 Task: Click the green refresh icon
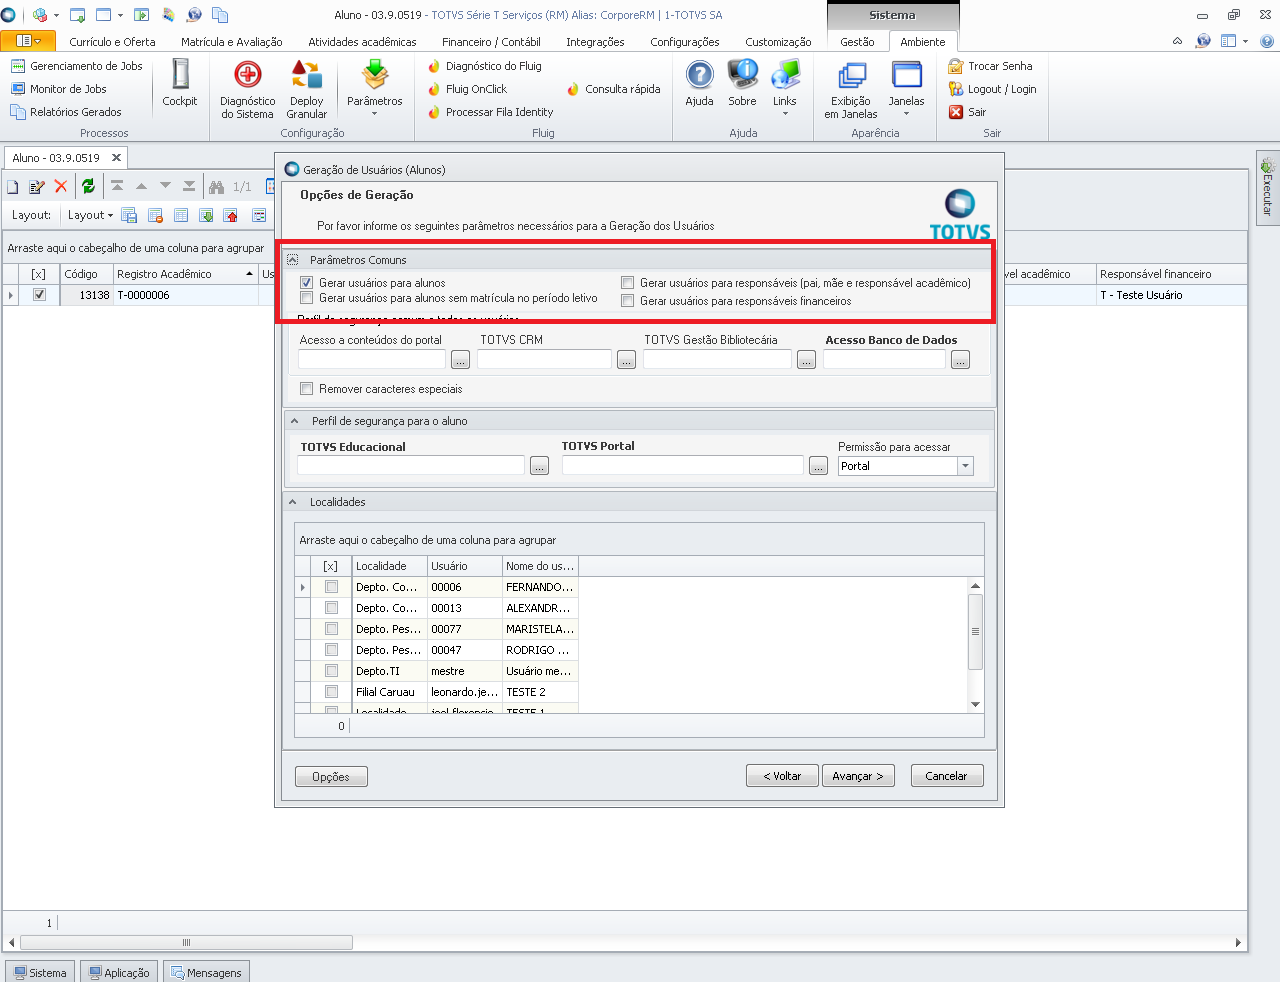tap(88, 187)
